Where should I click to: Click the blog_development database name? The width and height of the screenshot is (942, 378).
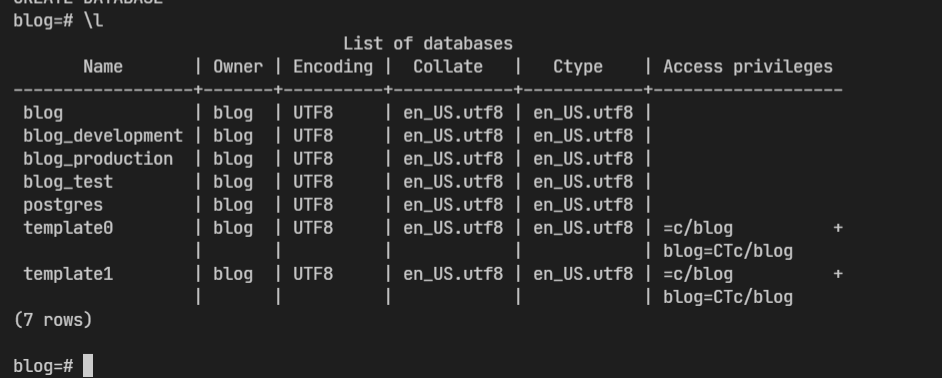(x=103, y=136)
